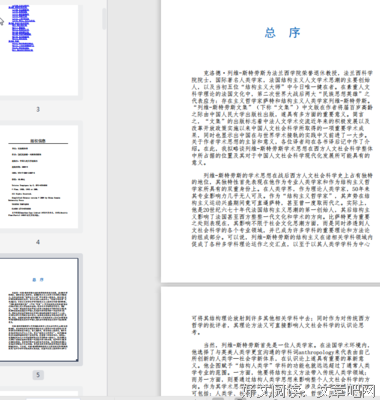Click the second paragraph on the 总序 page
This screenshot has height=400, width=380.
pos(282,210)
